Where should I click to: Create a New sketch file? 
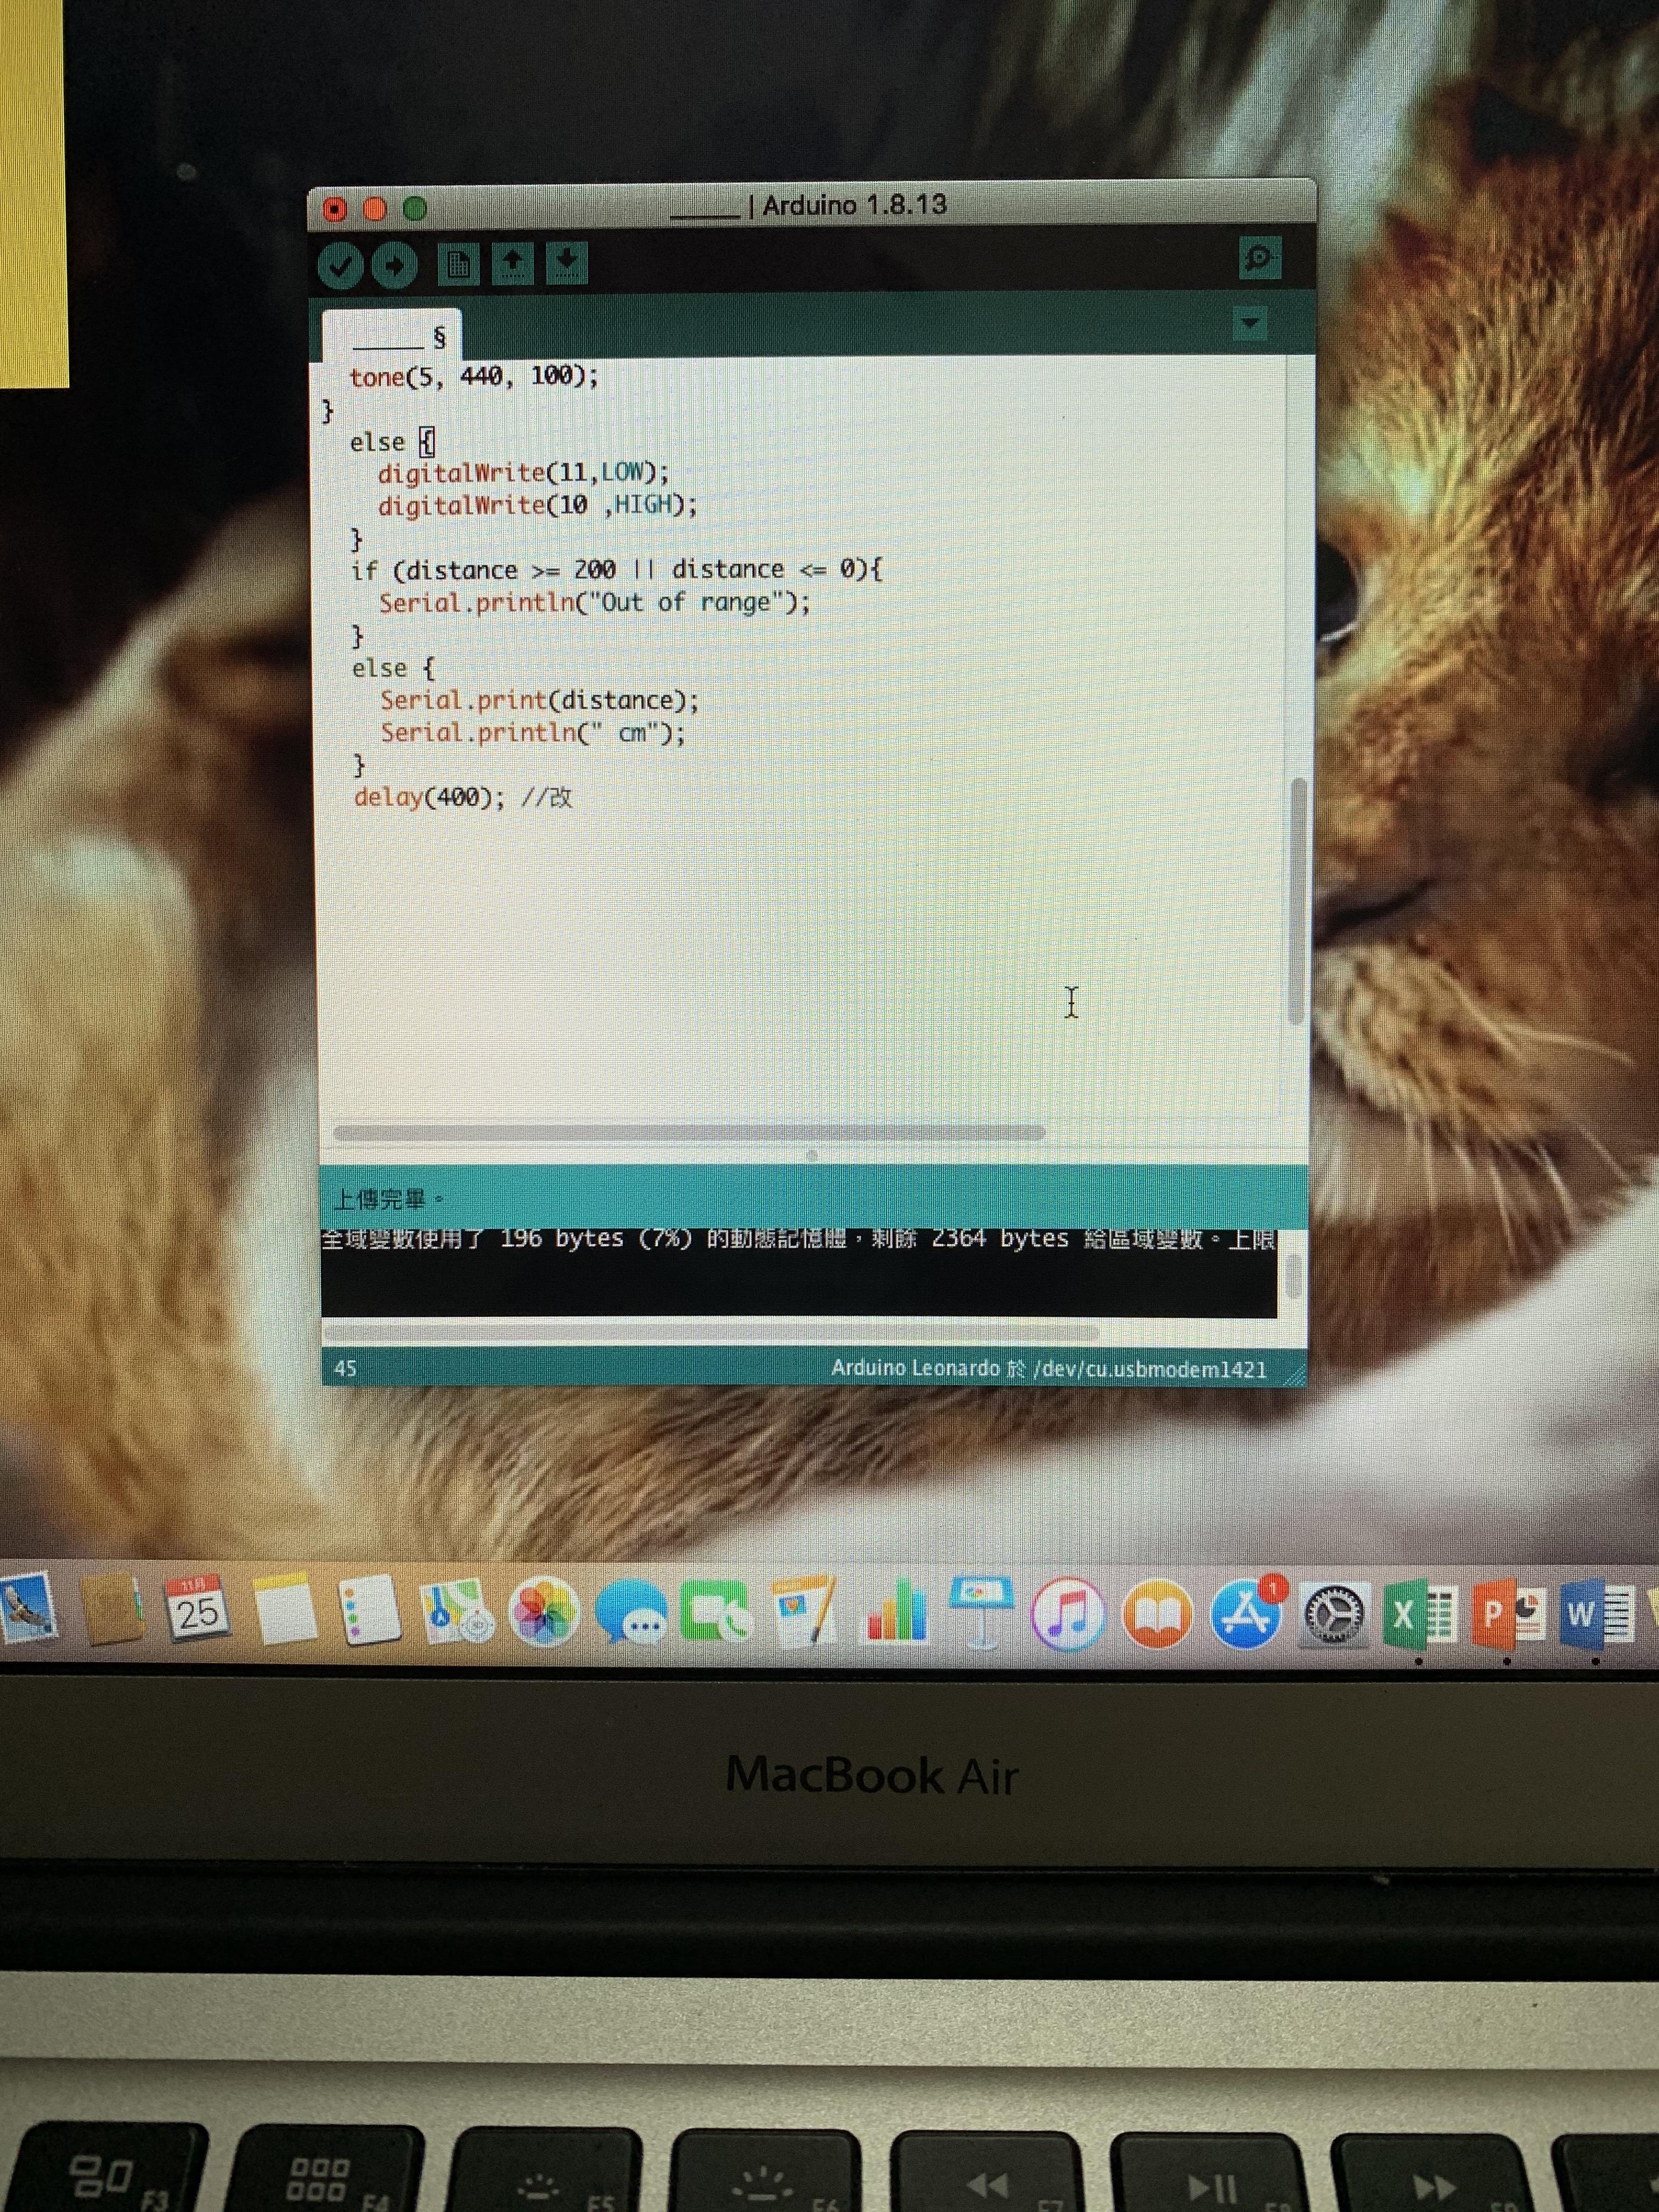tap(458, 265)
